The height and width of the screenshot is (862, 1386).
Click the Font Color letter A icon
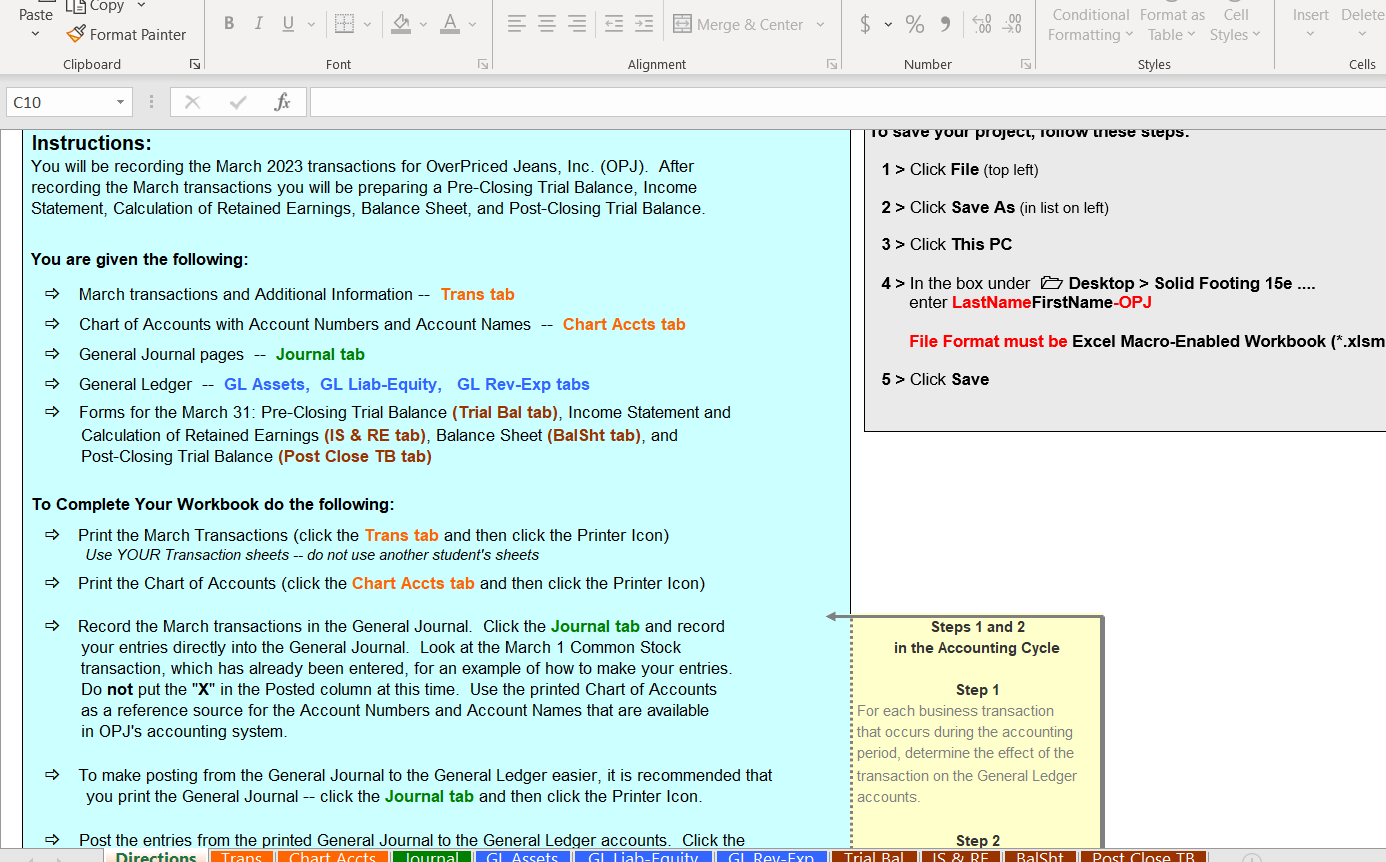(450, 23)
